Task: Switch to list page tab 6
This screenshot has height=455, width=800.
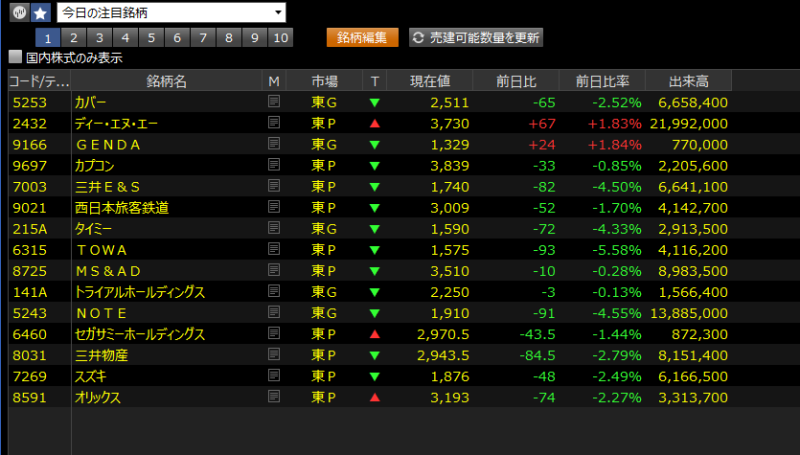Action: pos(177,38)
